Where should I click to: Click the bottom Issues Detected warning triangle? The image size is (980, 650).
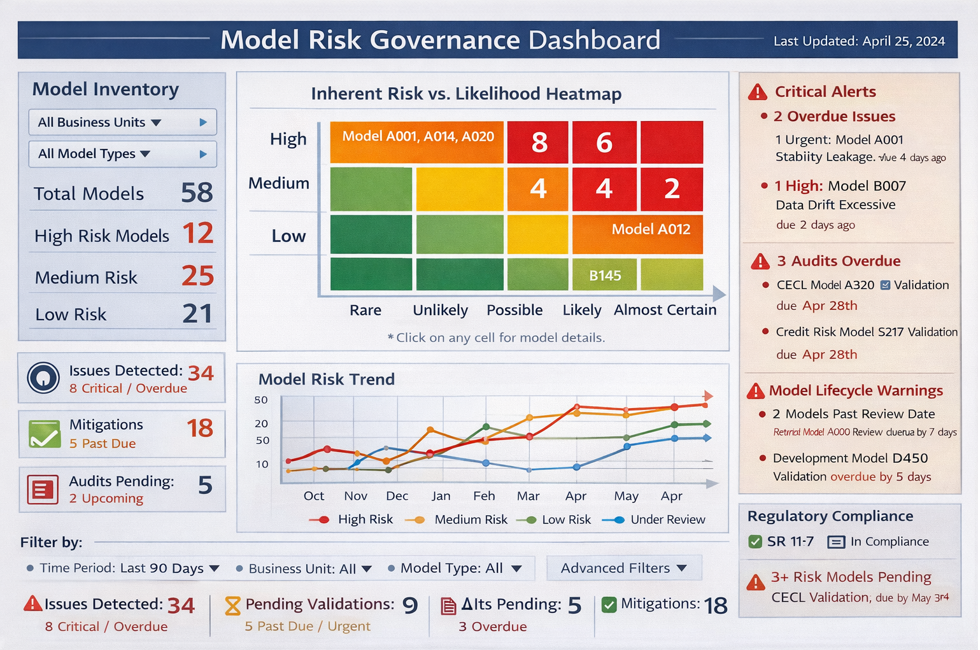pyautogui.click(x=32, y=604)
